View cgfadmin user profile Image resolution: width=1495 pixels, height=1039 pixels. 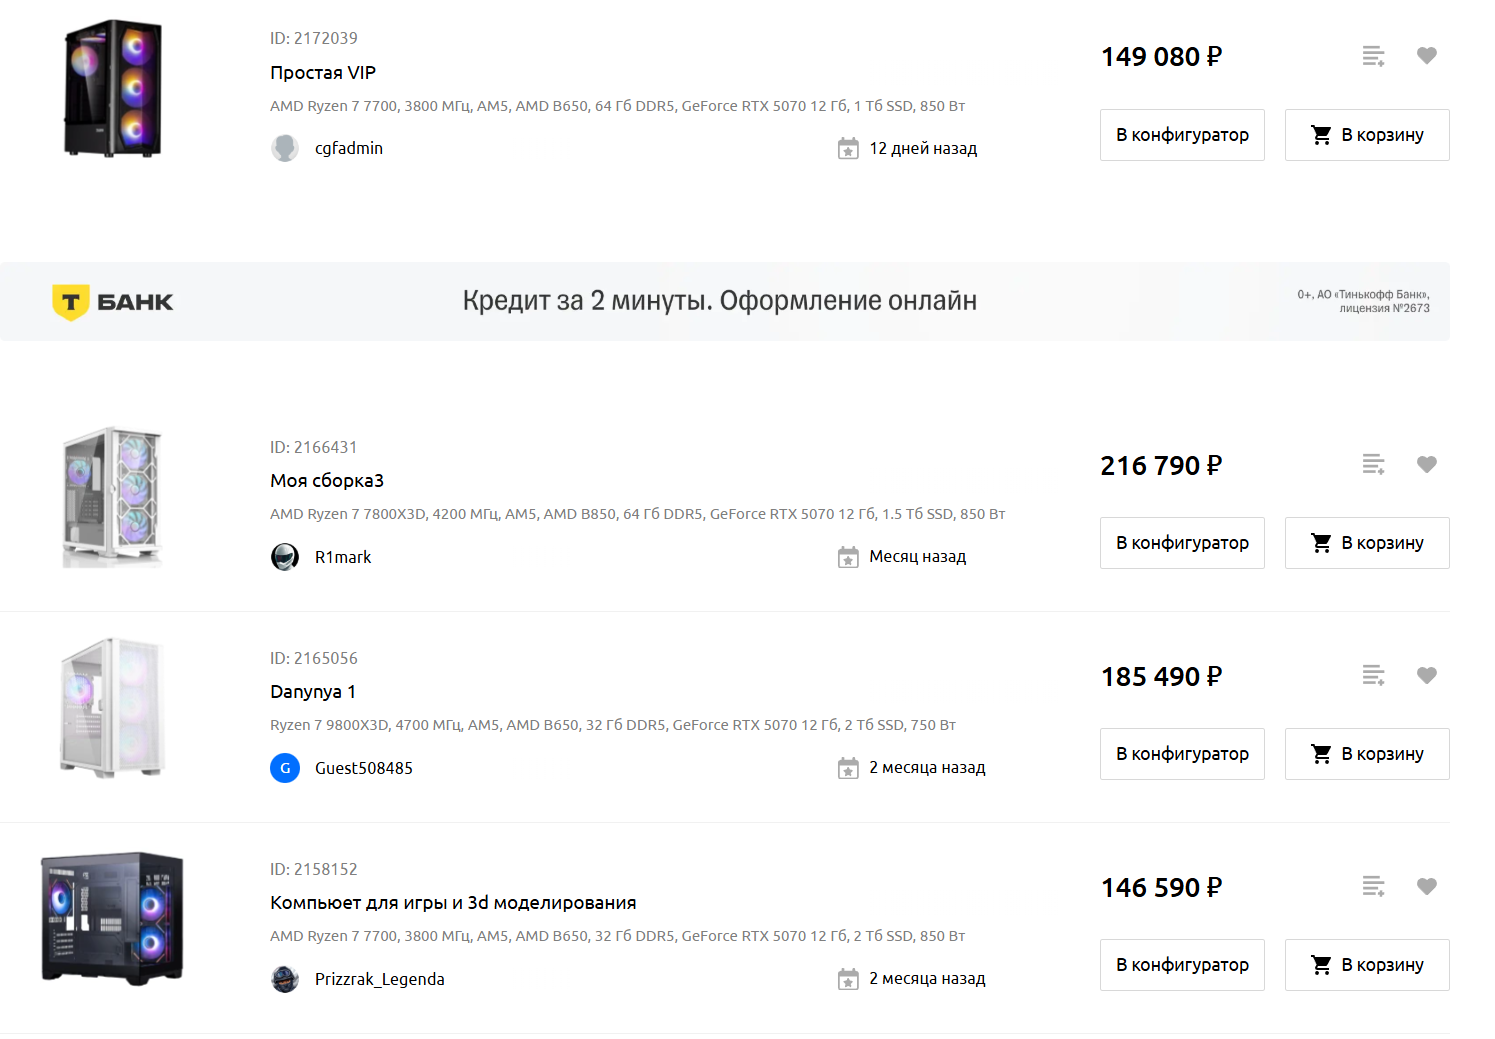coord(348,148)
